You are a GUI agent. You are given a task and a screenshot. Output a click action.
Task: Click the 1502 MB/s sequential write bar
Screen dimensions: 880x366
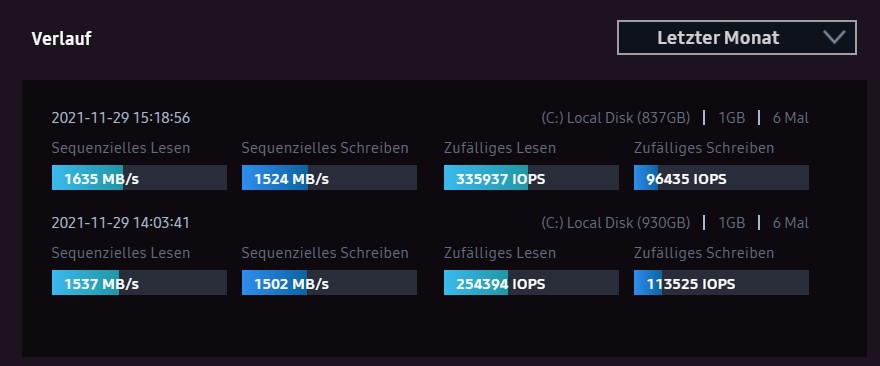point(329,282)
